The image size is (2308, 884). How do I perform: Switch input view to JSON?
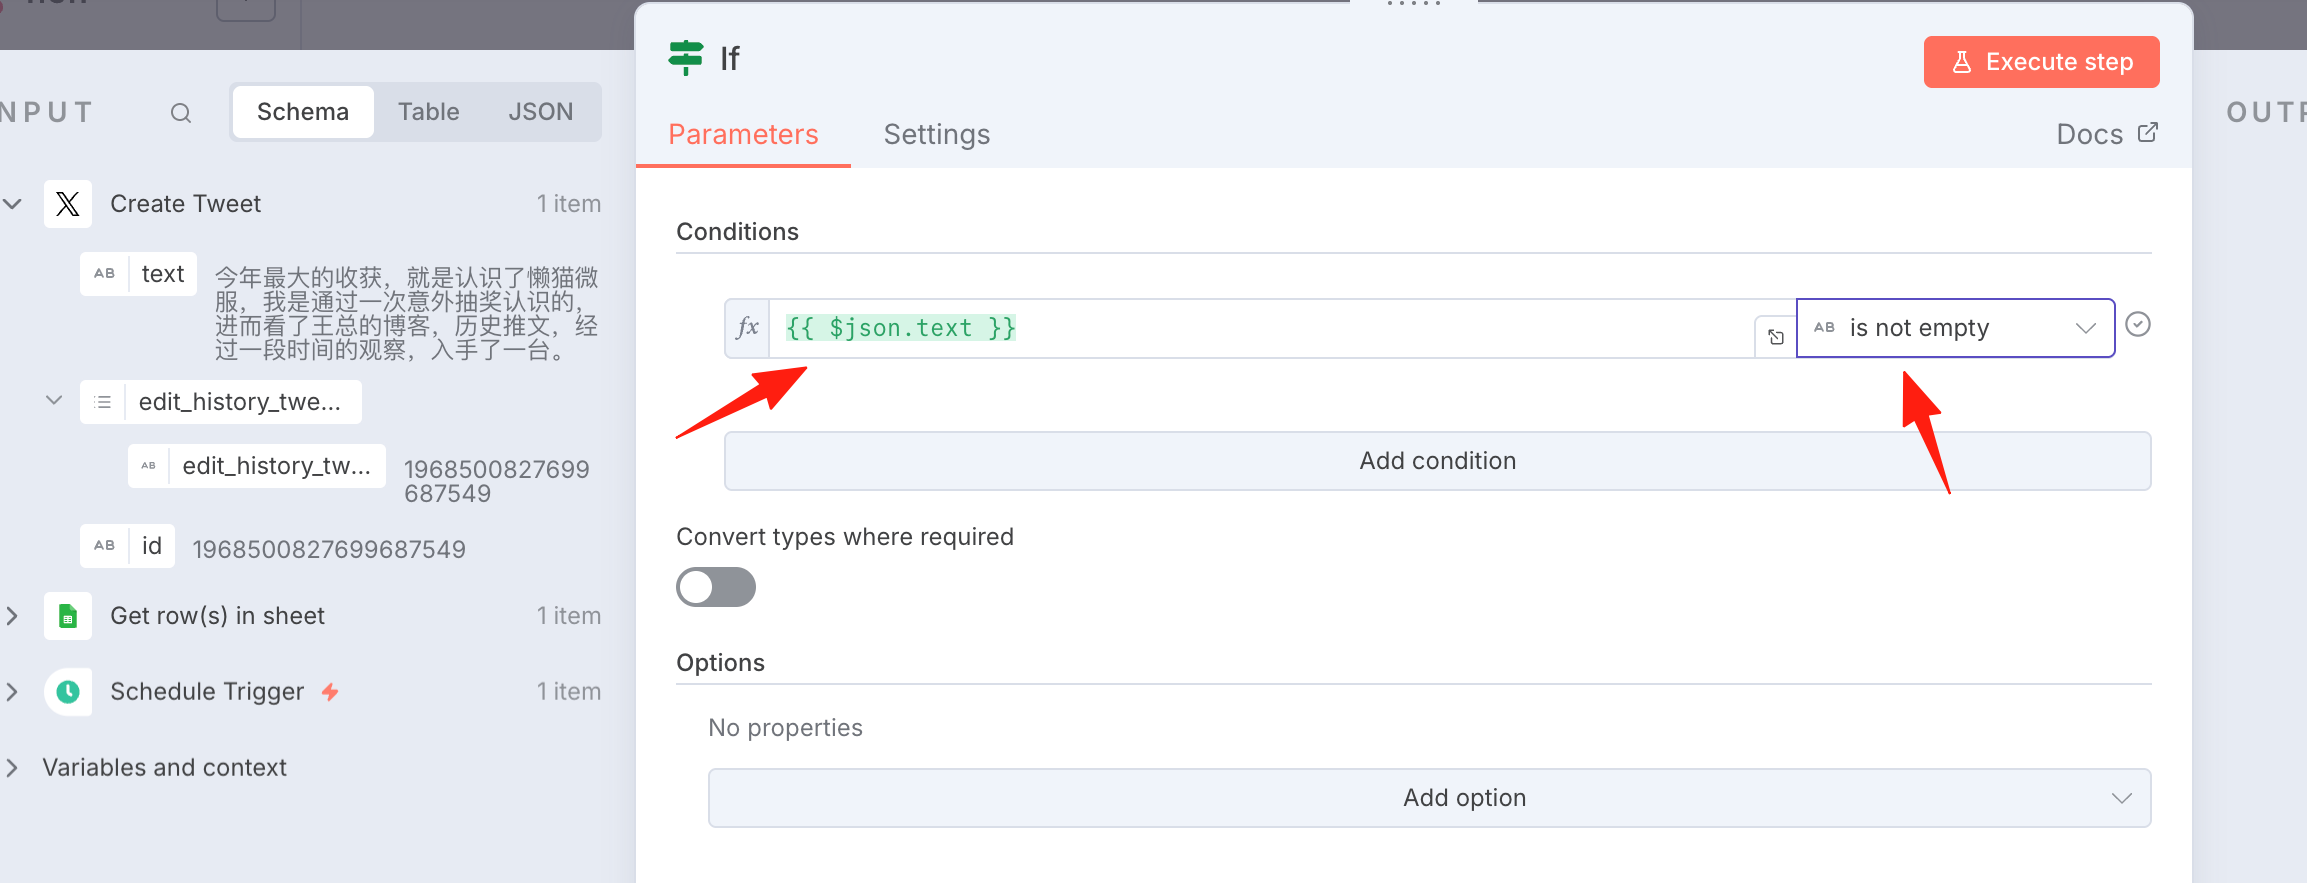coord(540,112)
